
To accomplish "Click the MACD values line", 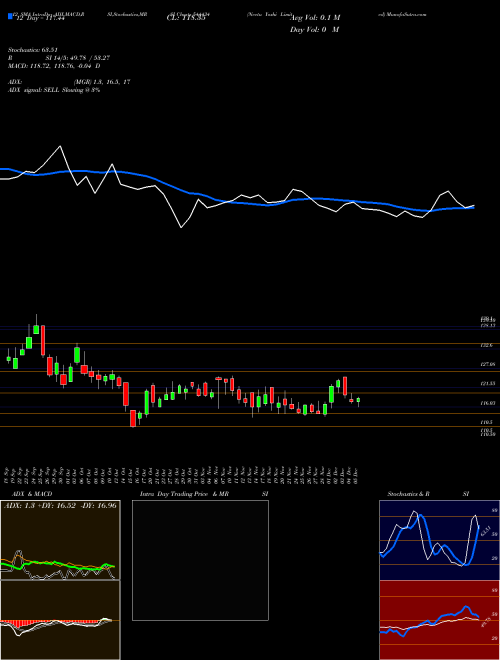I will click(54, 66).
